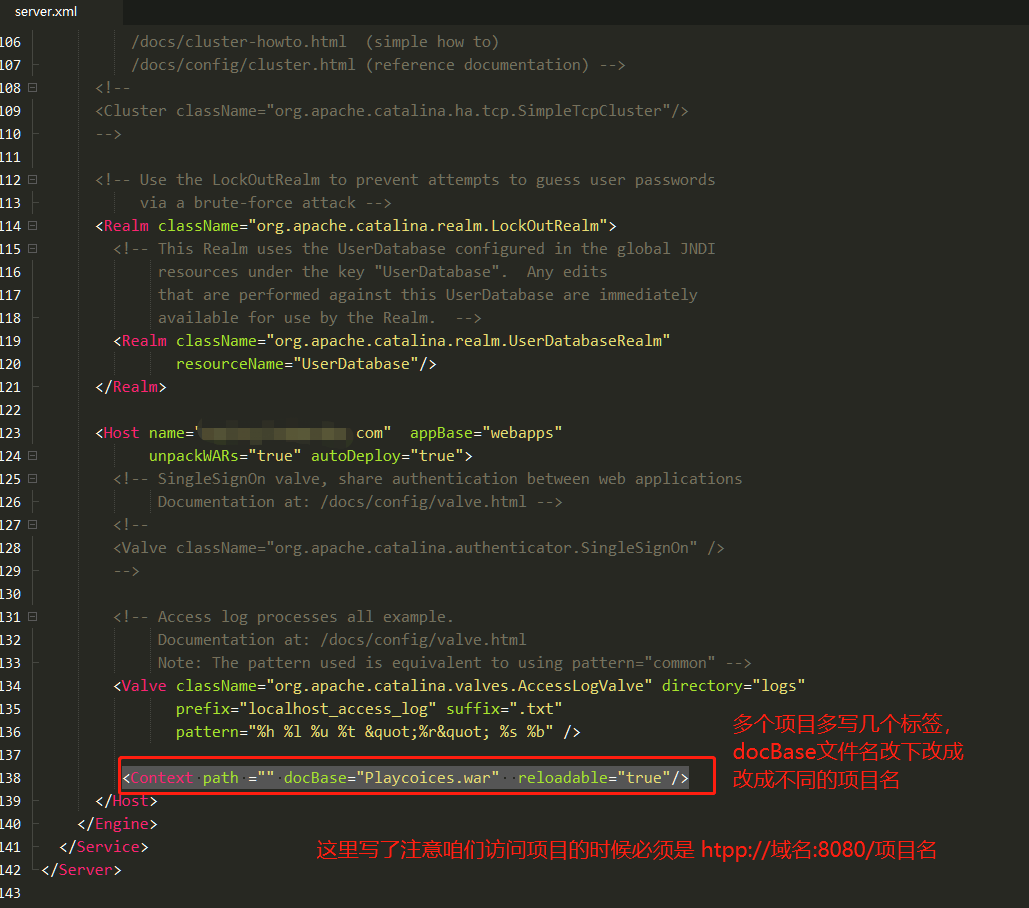1029x908 pixels.
Task: Collapse the comment fold at line 108
Action: coord(32,87)
